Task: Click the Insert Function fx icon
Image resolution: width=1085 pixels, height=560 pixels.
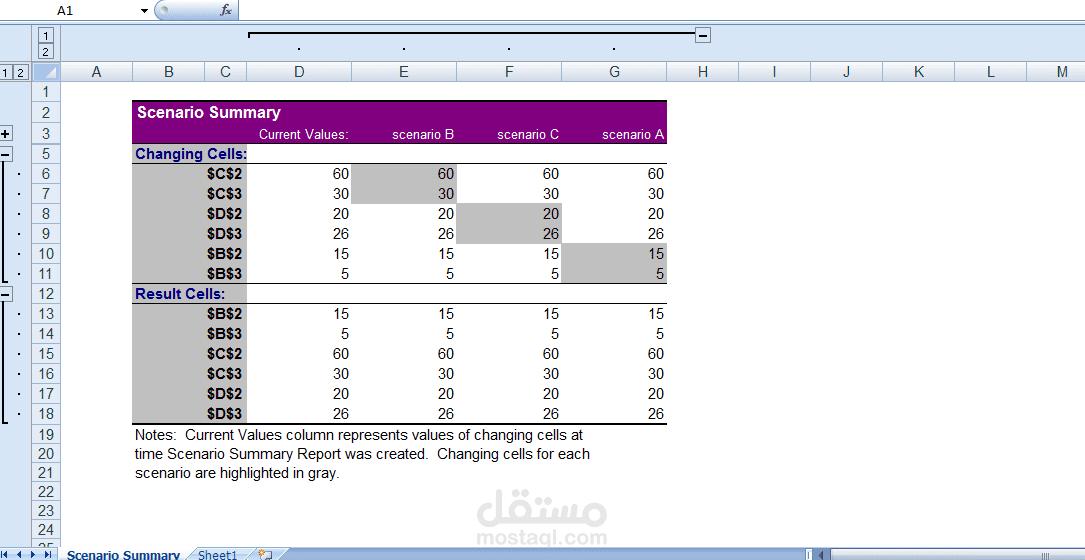Action: [226, 10]
